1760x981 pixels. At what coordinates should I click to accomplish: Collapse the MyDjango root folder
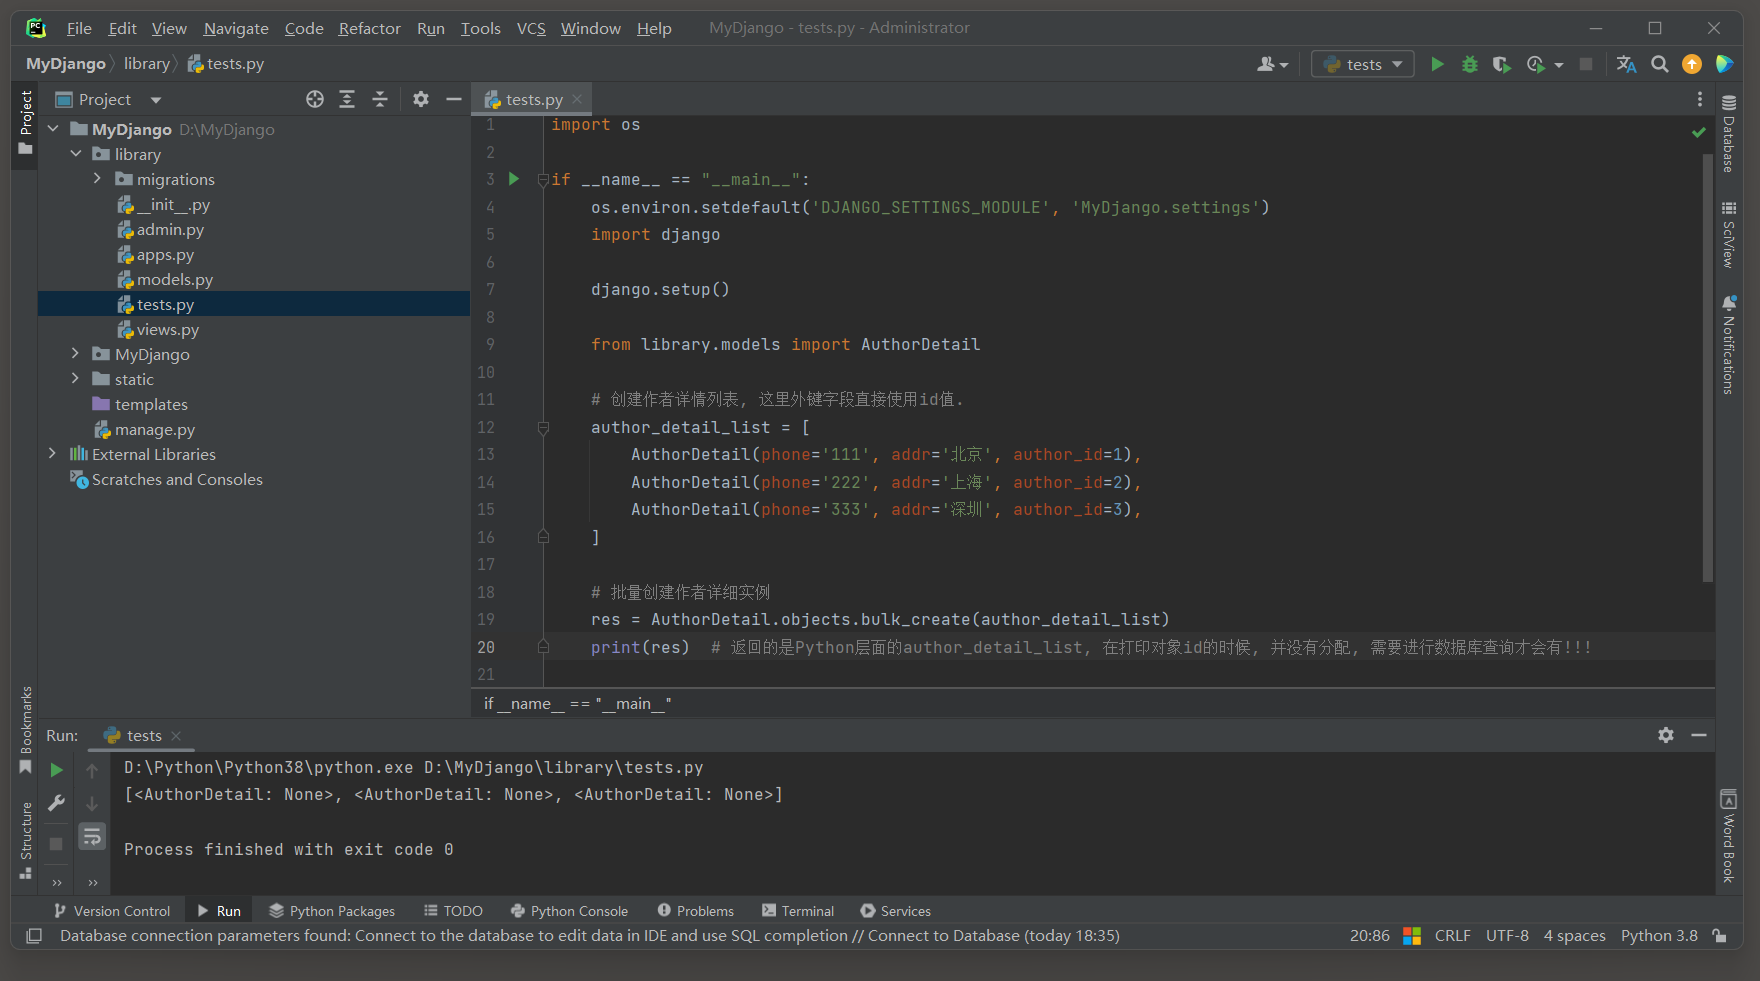[x=53, y=129]
